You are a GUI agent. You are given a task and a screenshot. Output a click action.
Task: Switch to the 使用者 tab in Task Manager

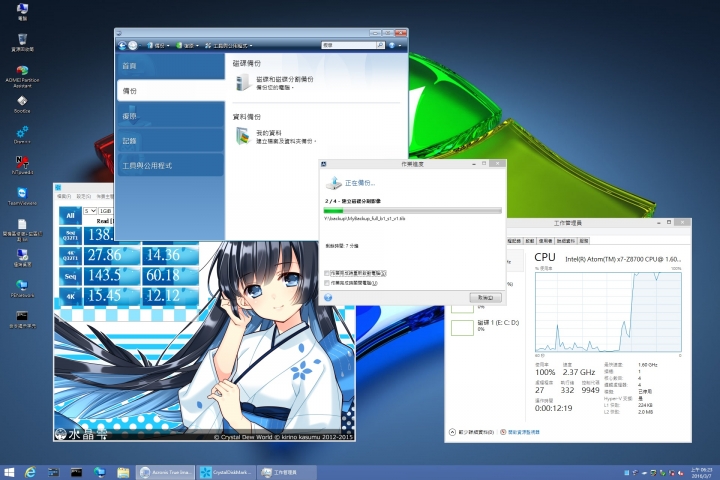point(545,241)
